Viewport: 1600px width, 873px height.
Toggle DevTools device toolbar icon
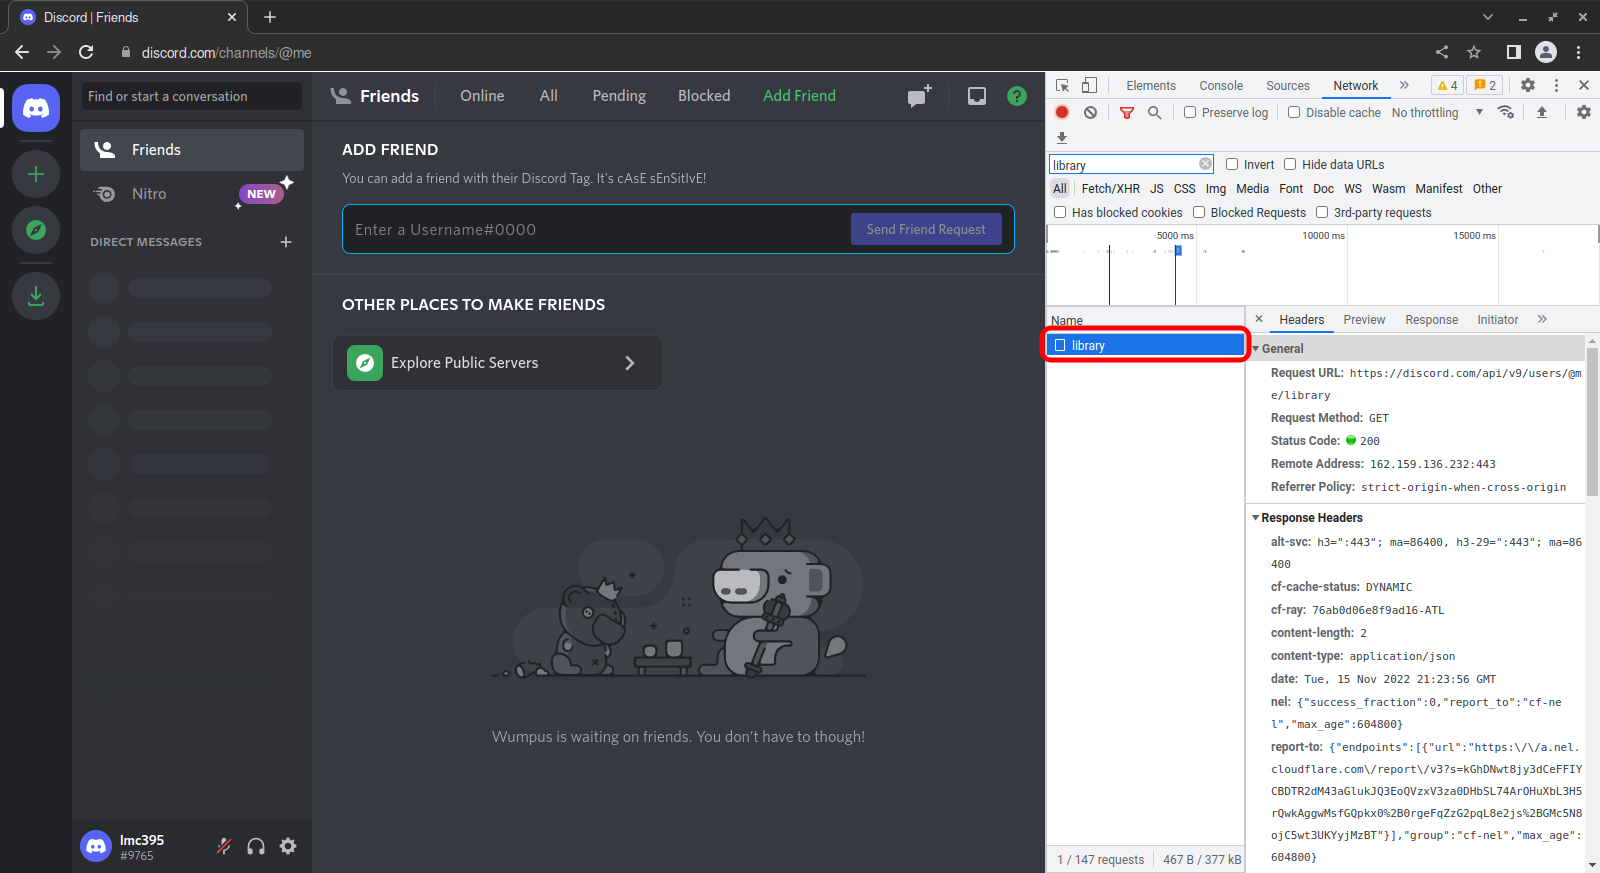tap(1089, 85)
